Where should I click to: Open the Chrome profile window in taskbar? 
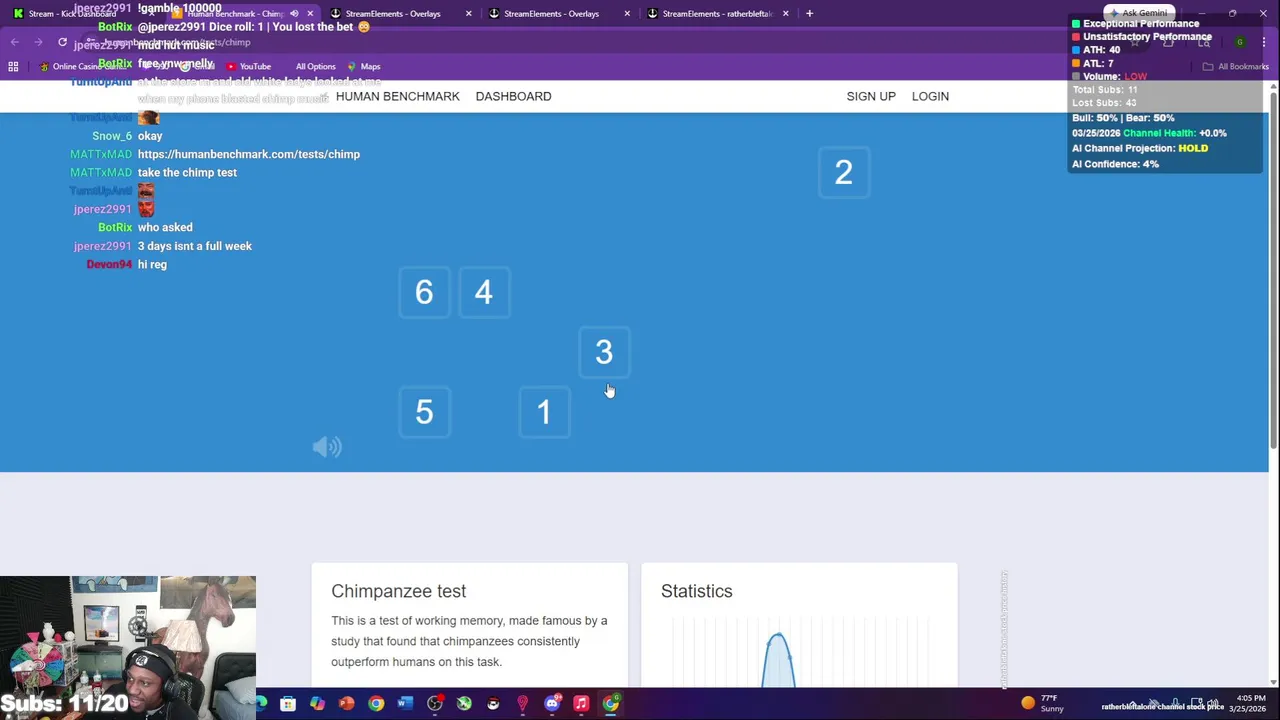tap(611, 704)
